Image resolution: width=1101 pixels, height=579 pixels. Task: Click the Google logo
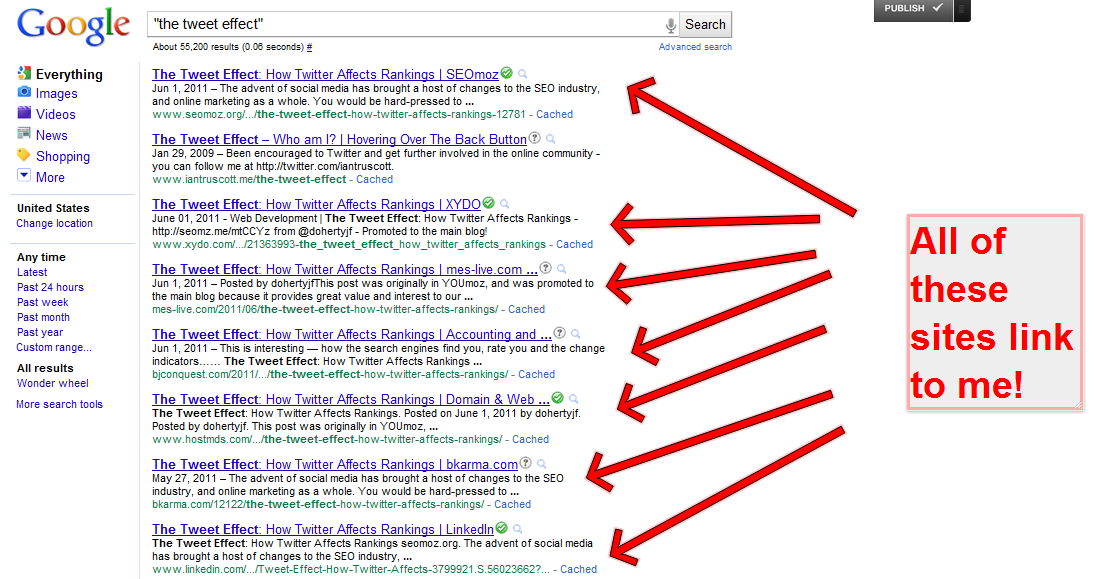coord(74,27)
